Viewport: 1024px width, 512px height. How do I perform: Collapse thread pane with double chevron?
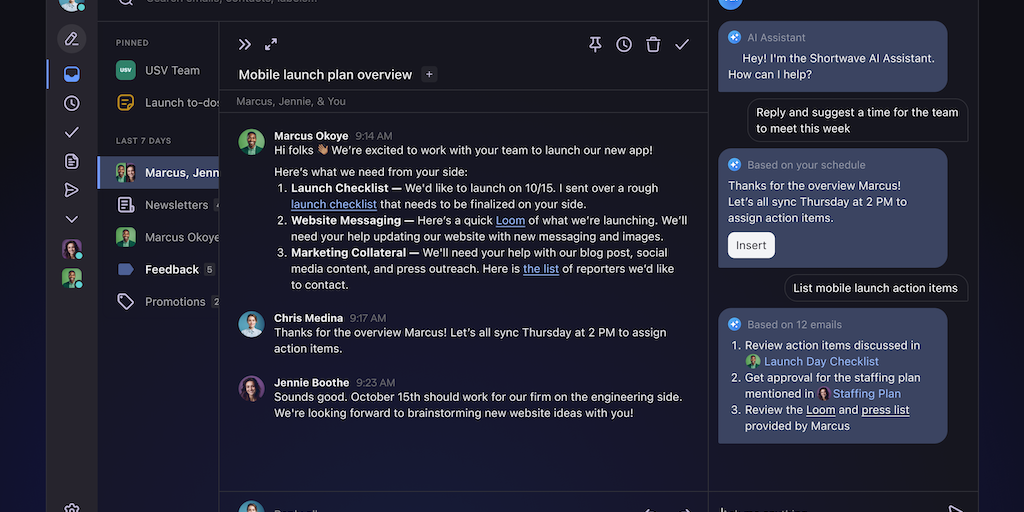point(245,44)
